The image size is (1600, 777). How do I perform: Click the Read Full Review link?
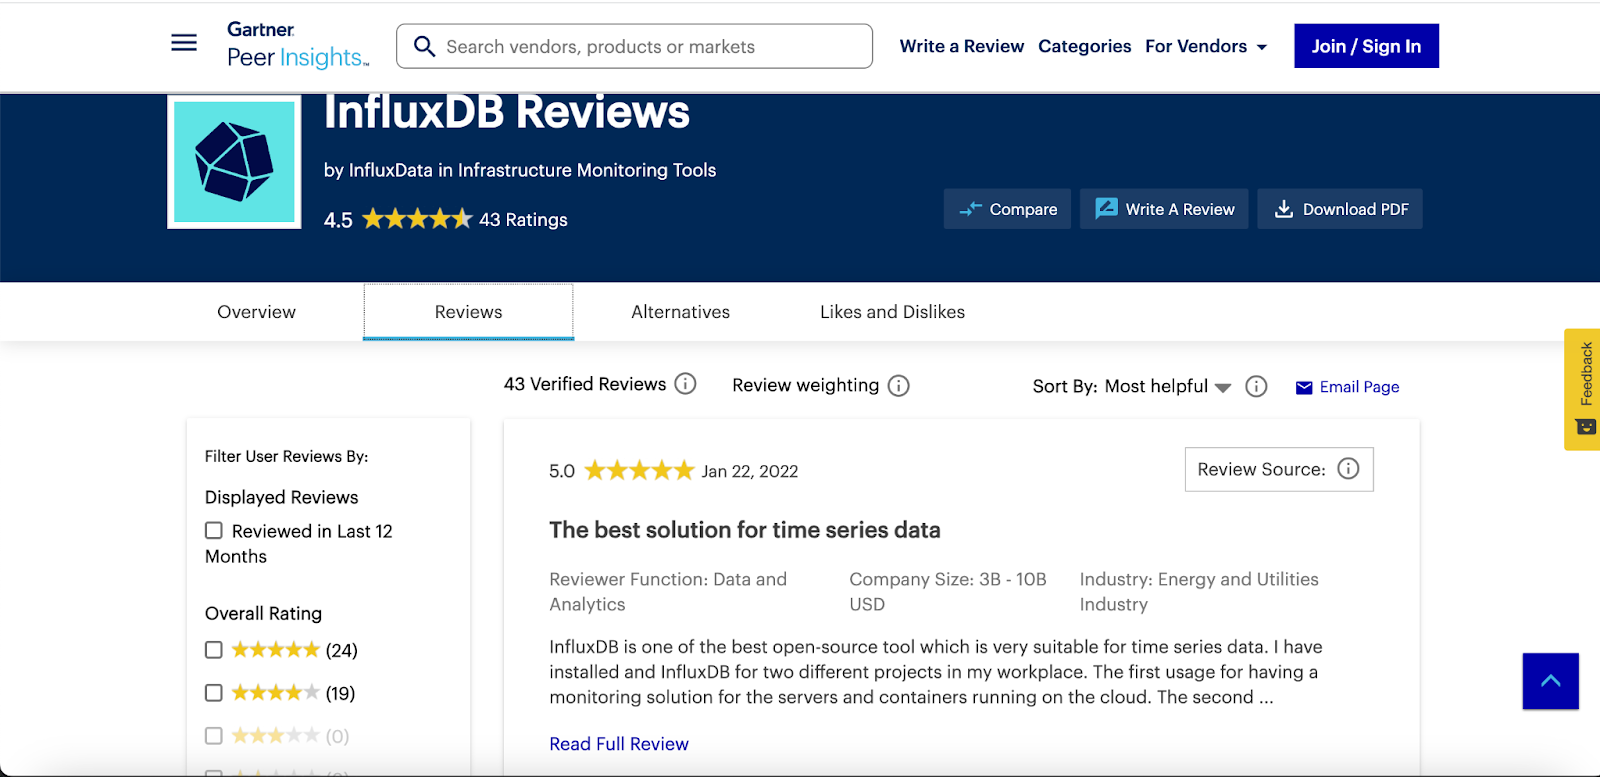(619, 744)
